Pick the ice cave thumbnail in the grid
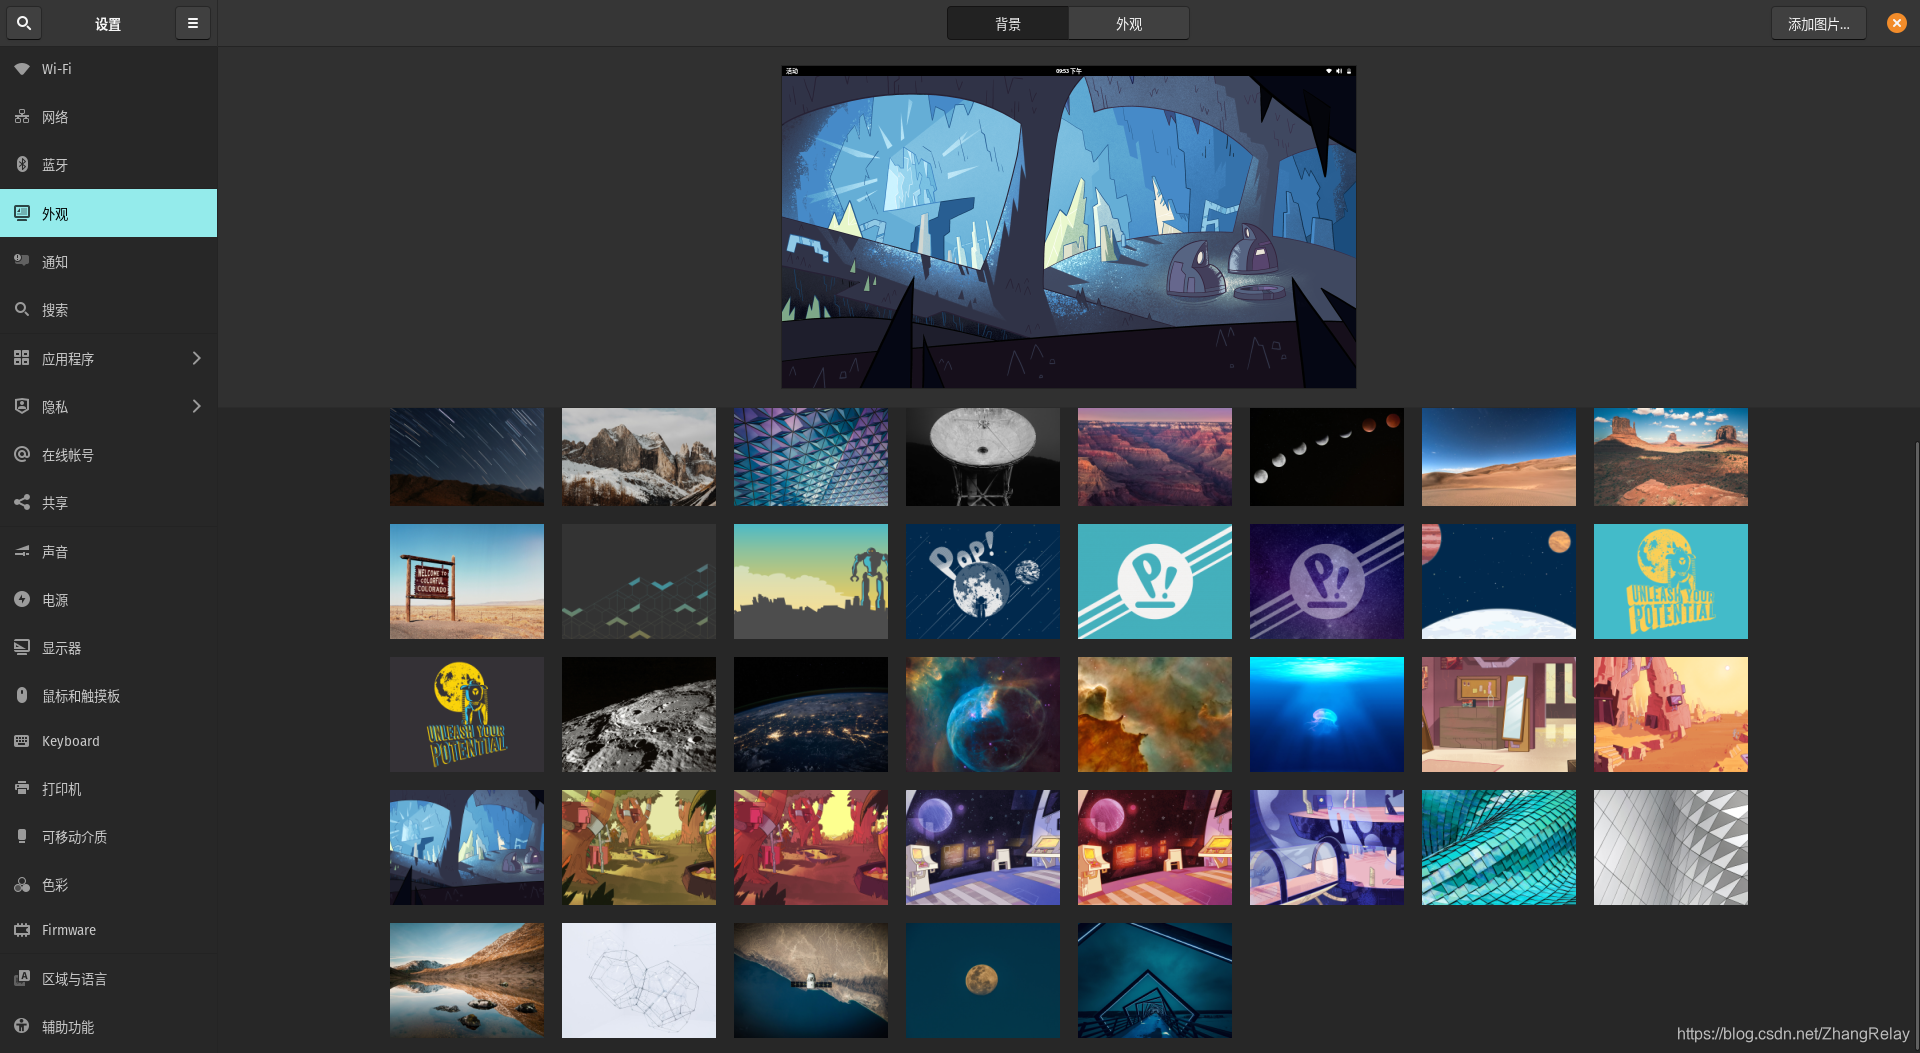 [x=467, y=847]
